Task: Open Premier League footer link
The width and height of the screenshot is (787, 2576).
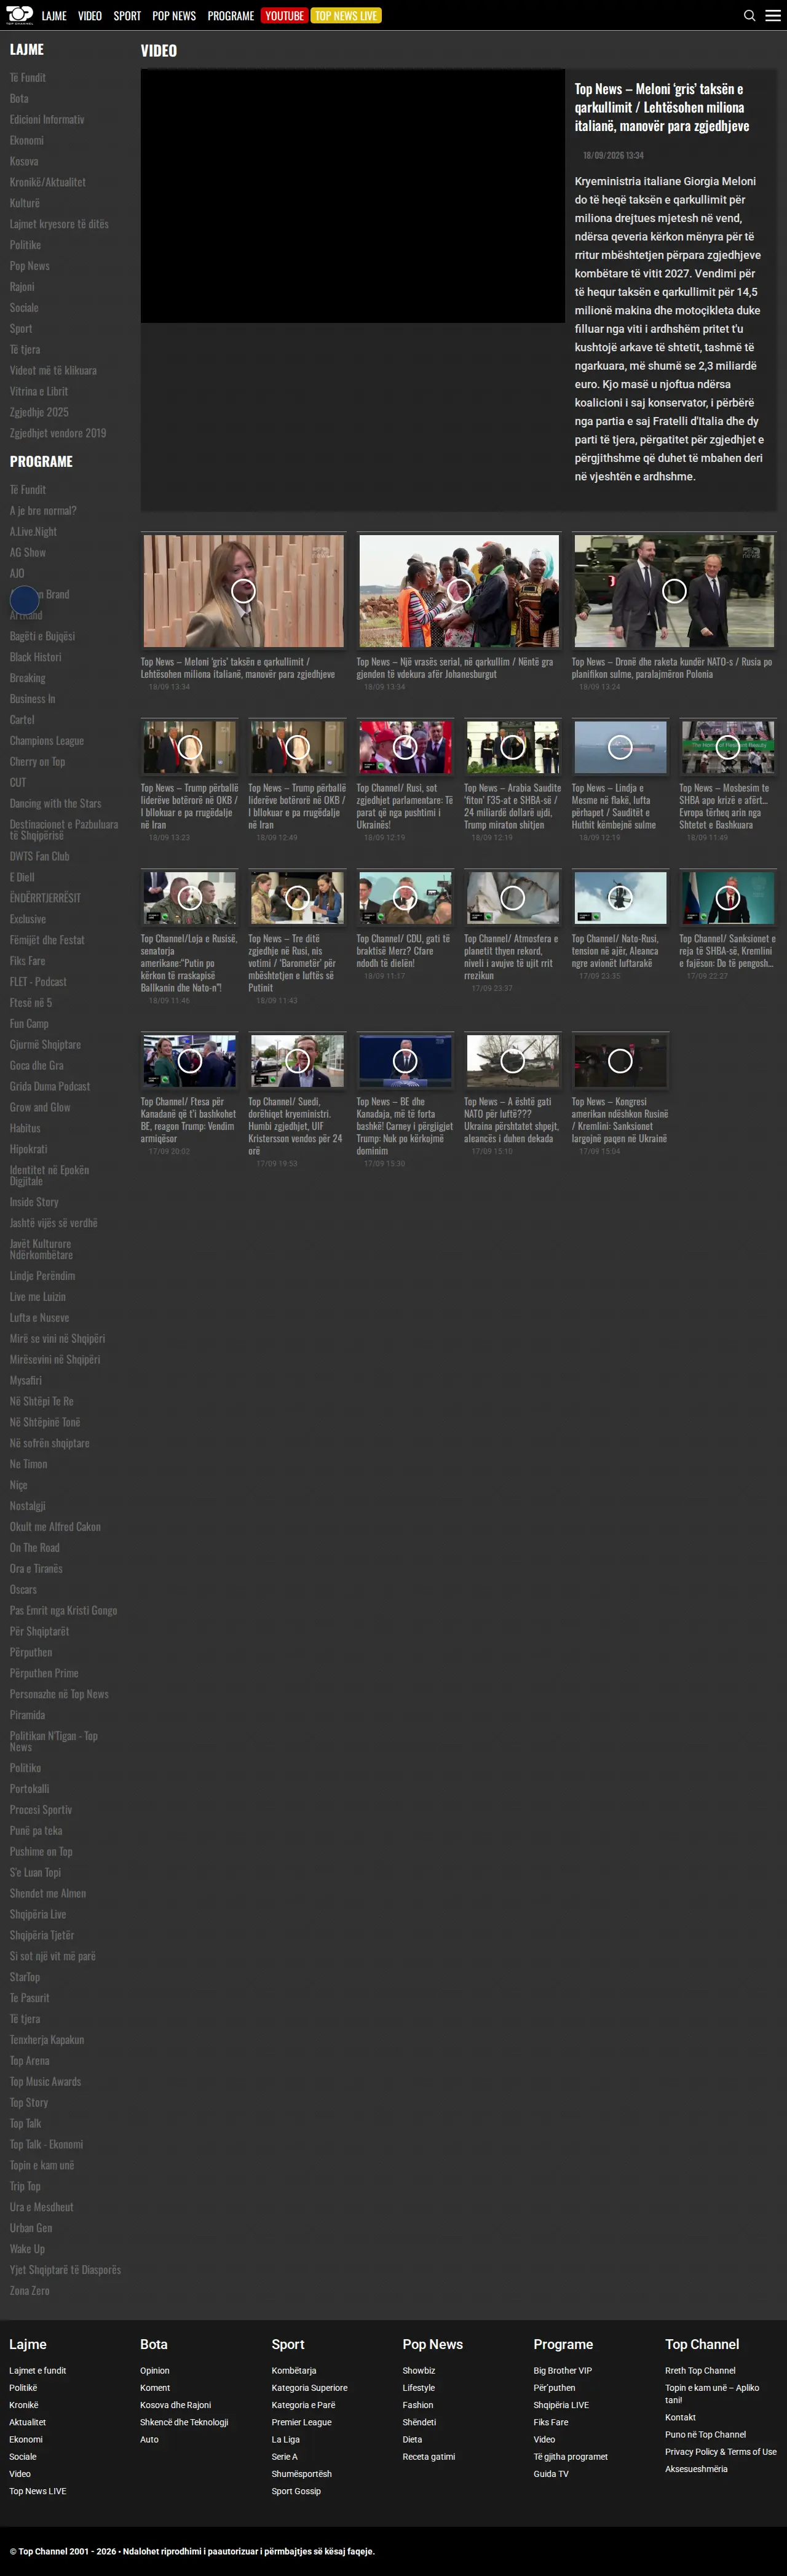Action: pos(302,2422)
